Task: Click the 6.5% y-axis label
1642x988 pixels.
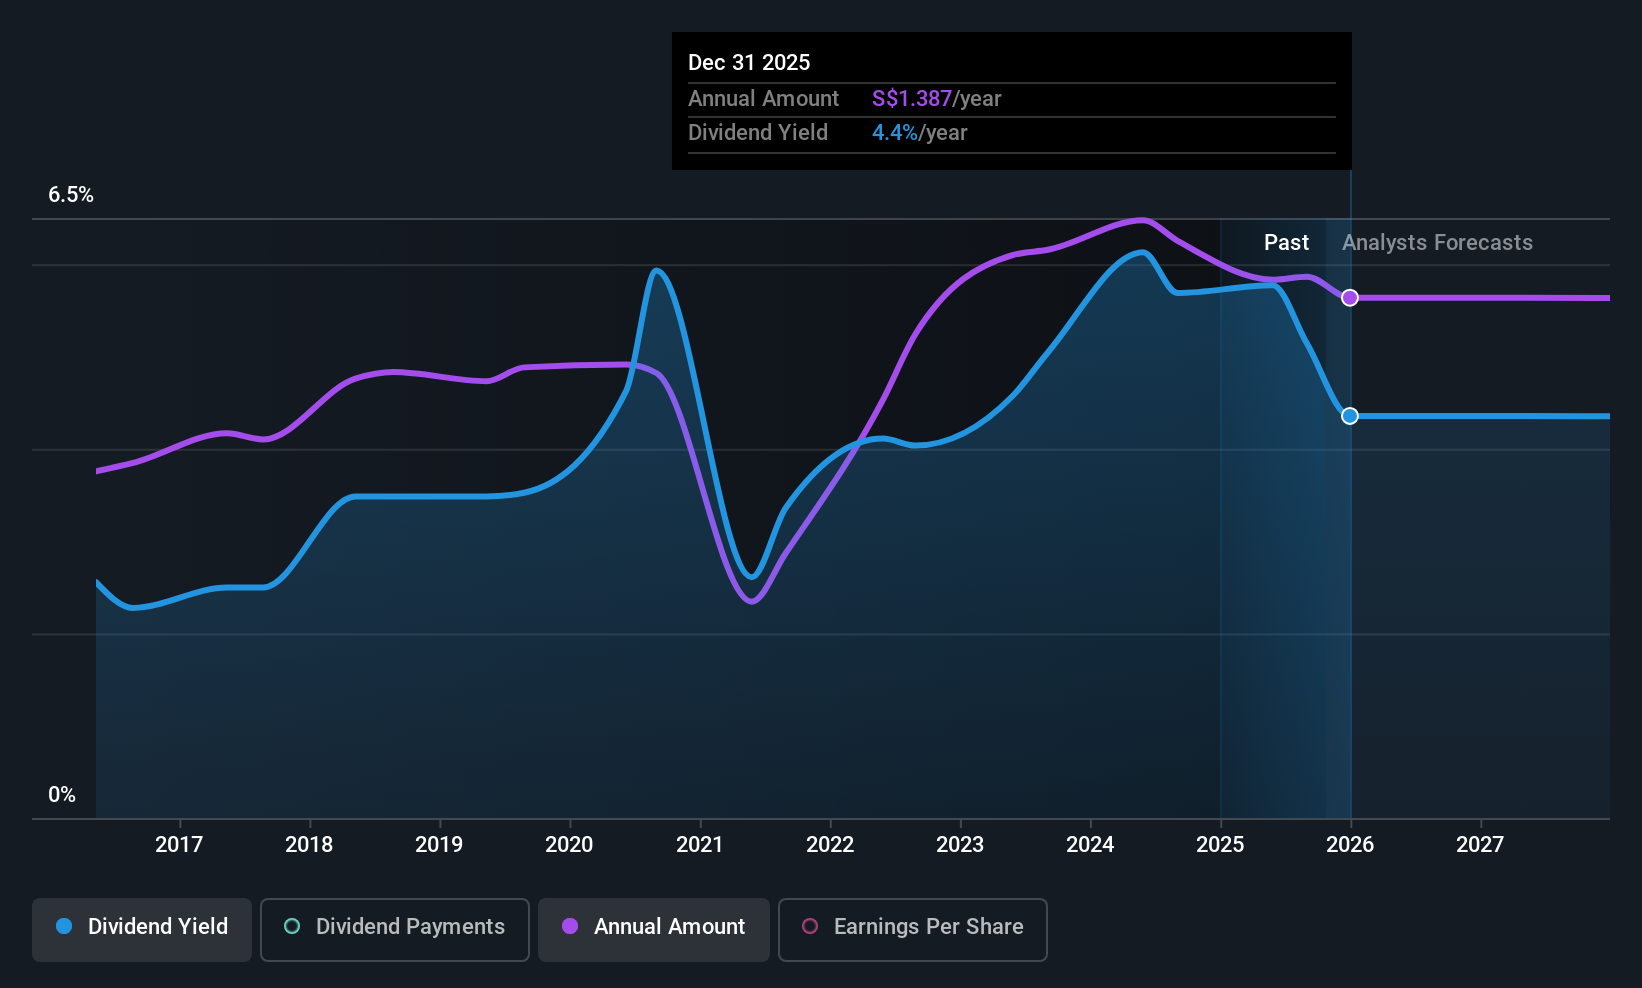Action: tap(71, 195)
